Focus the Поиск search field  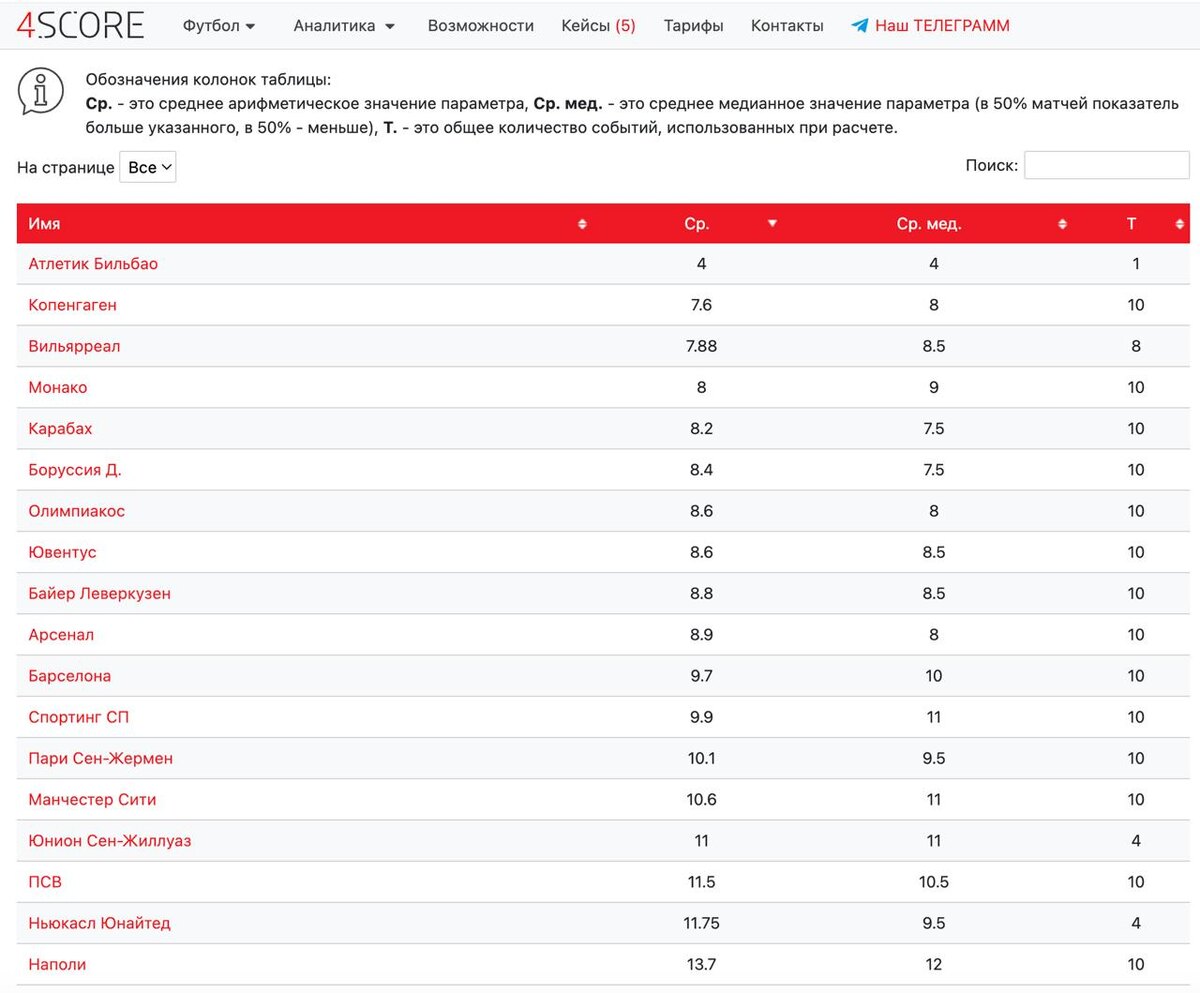click(x=1107, y=165)
